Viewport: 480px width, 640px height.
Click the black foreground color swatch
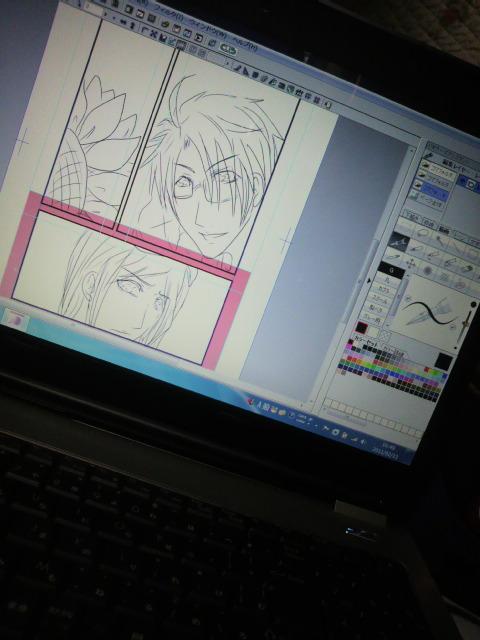point(361,328)
